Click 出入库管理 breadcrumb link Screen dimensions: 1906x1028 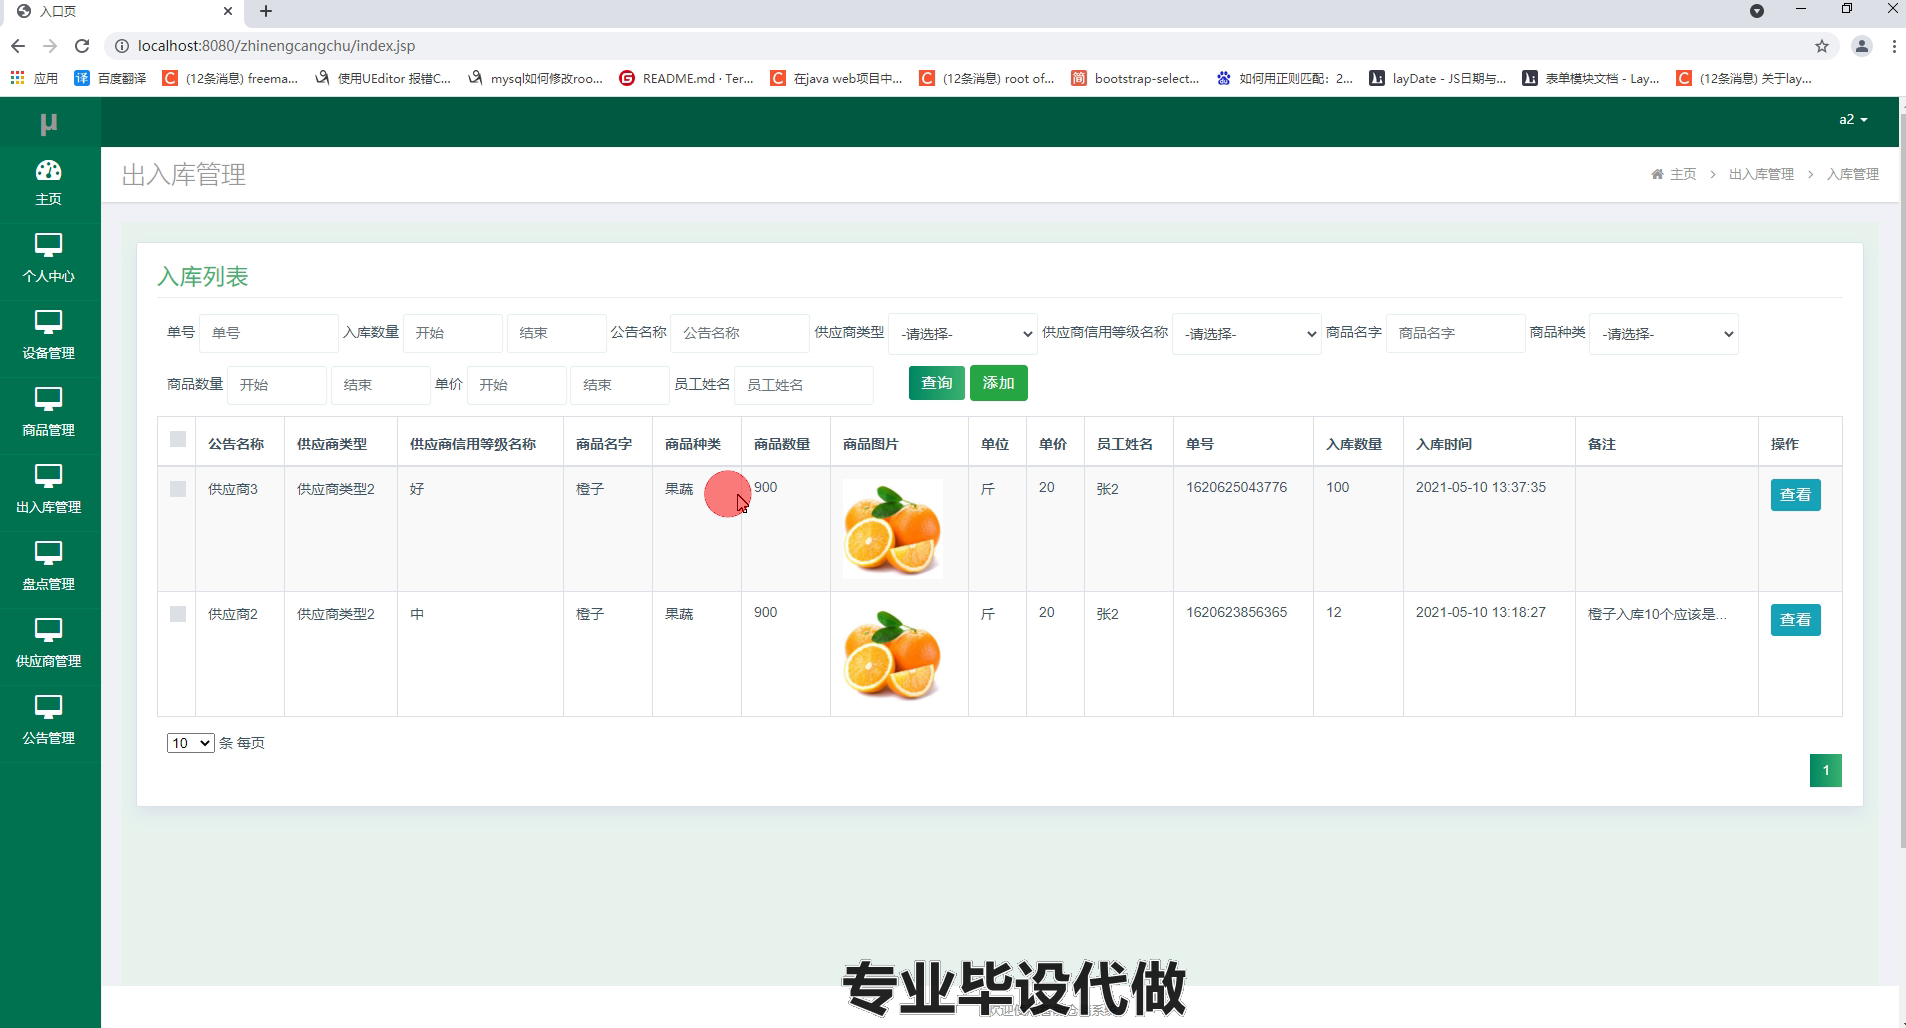click(1761, 174)
